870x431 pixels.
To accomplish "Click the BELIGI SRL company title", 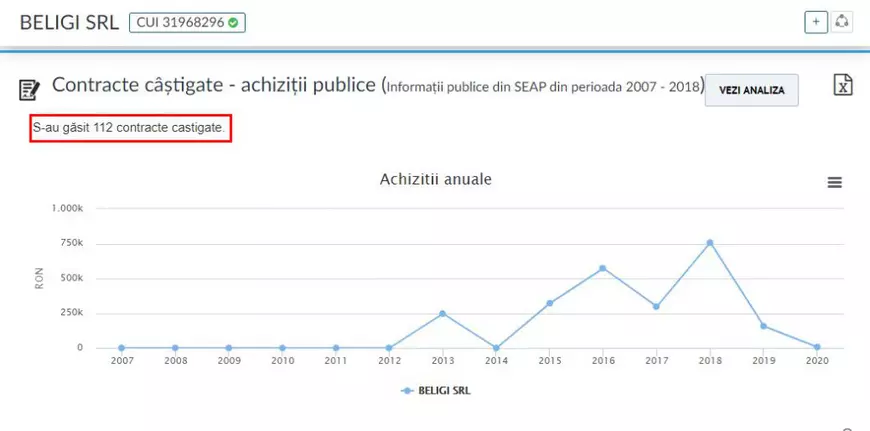I will (x=69, y=23).
